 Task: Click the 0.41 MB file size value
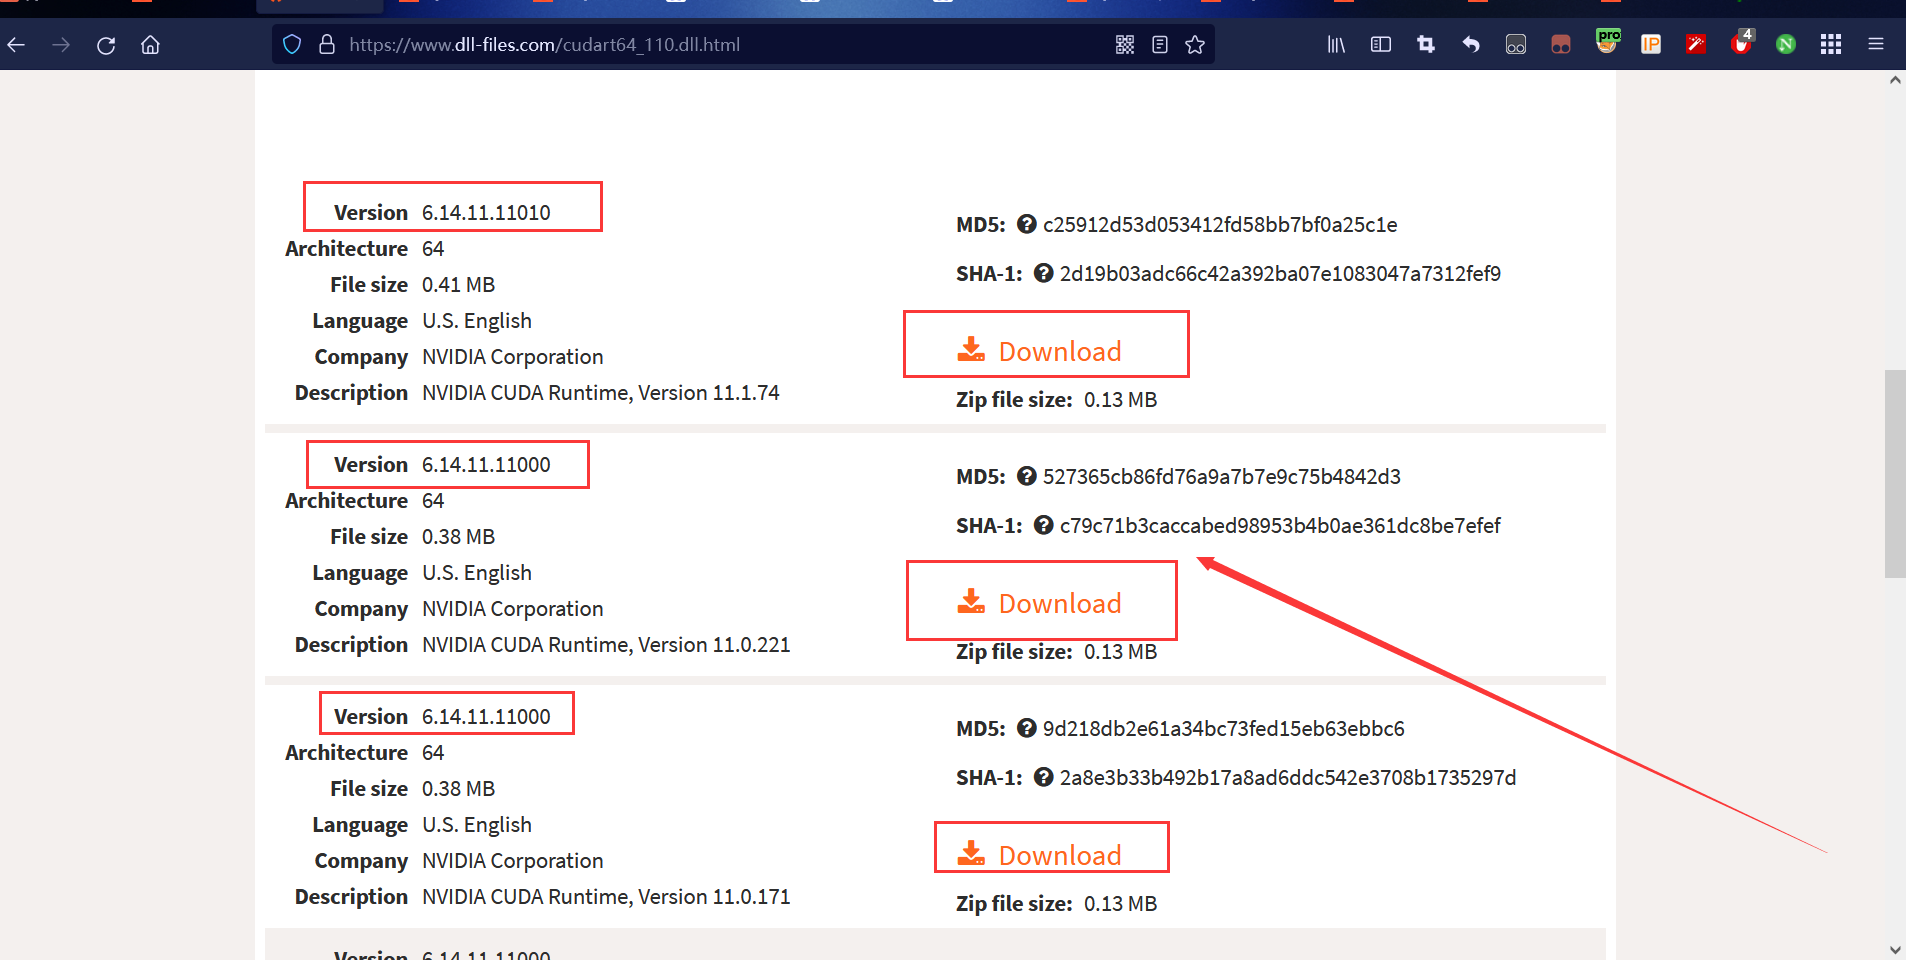[x=458, y=285]
